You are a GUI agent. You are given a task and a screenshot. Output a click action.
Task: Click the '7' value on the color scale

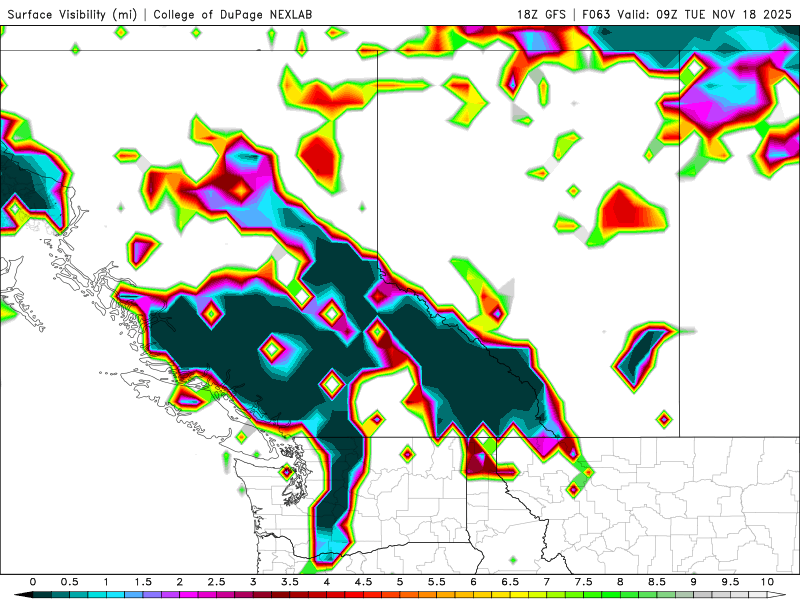coord(547,582)
